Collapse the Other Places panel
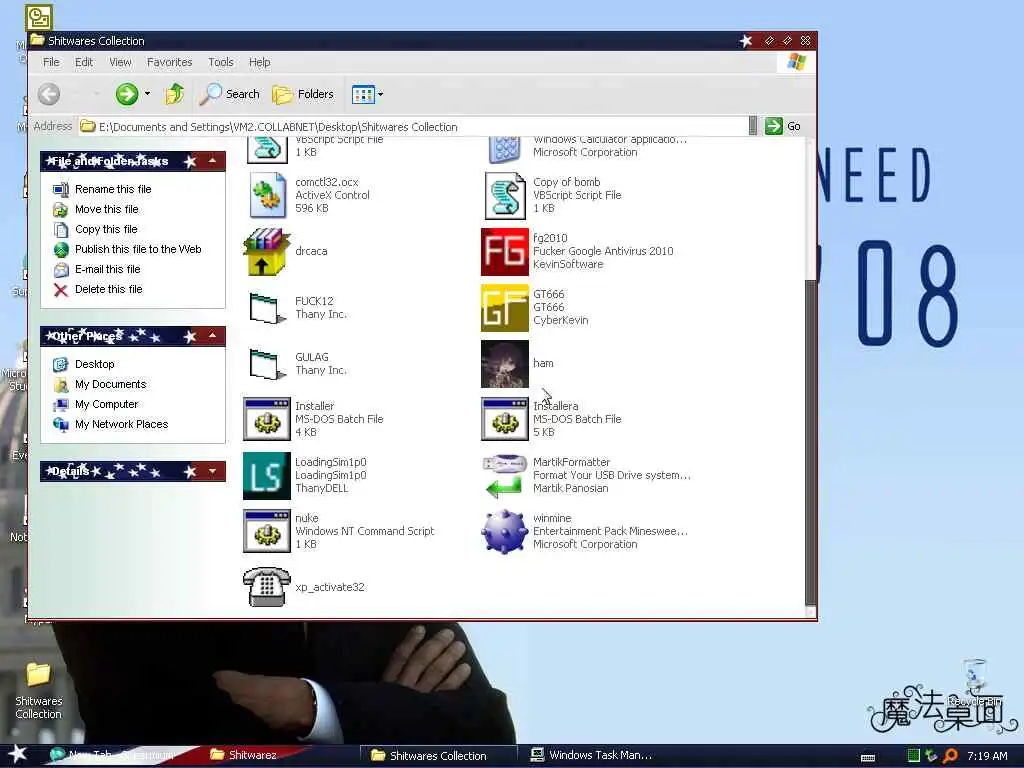Image resolution: width=1024 pixels, height=768 pixels. [213, 336]
